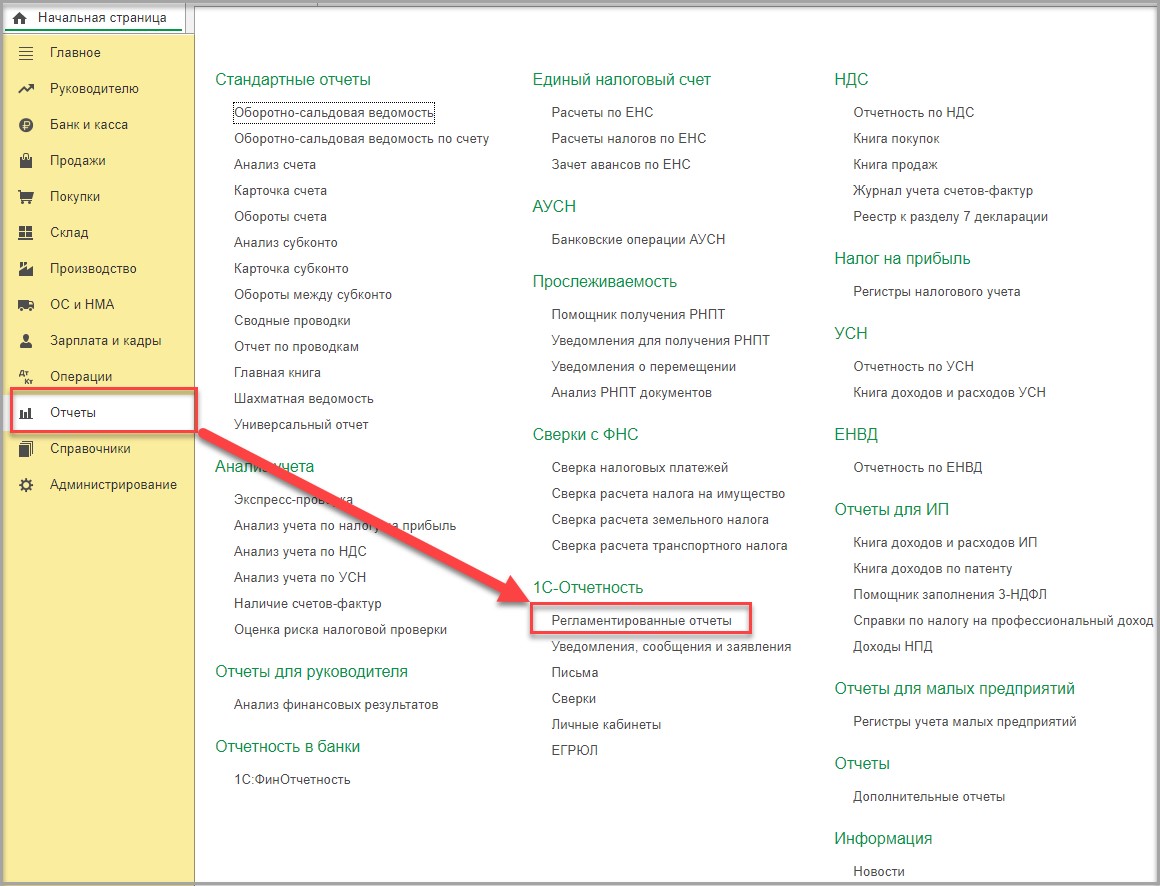
Task: Open Дополнительные отчеты
Action: [928, 797]
